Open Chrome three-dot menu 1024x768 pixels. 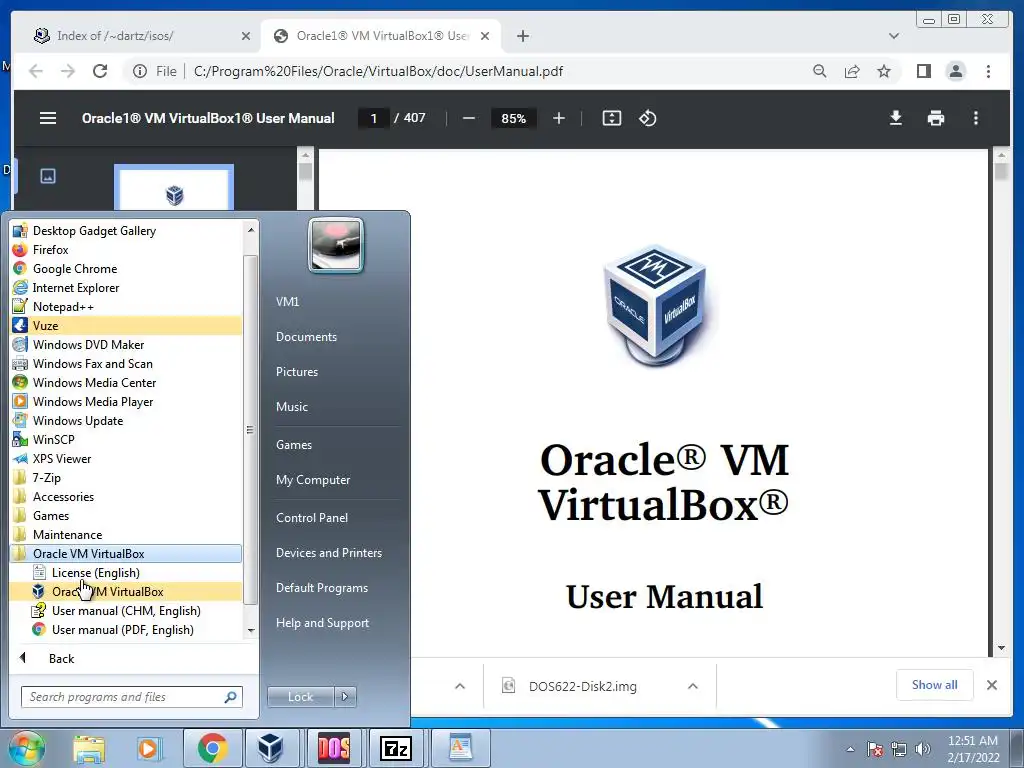[988, 71]
